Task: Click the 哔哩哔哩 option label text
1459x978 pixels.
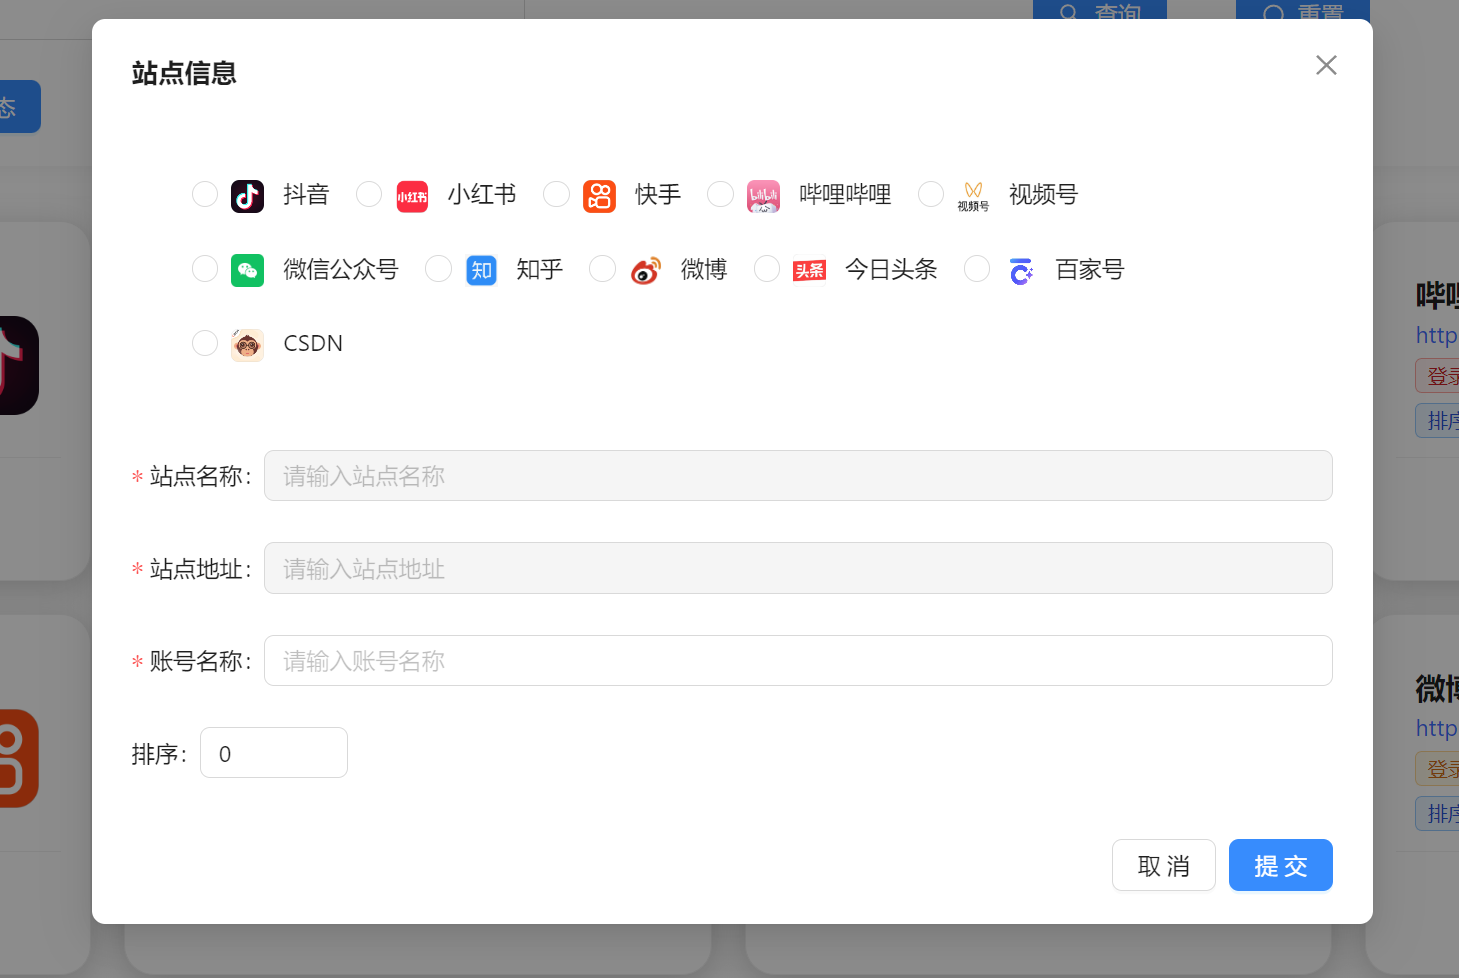Action: [845, 194]
